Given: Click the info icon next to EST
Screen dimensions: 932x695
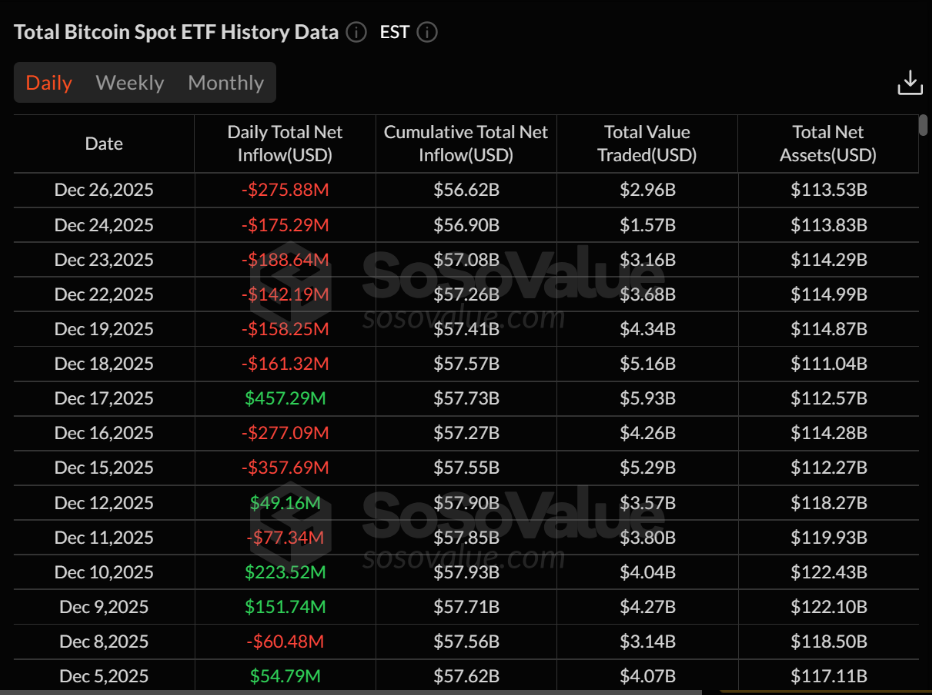Looking at the screenshot, I should [427, 32].
